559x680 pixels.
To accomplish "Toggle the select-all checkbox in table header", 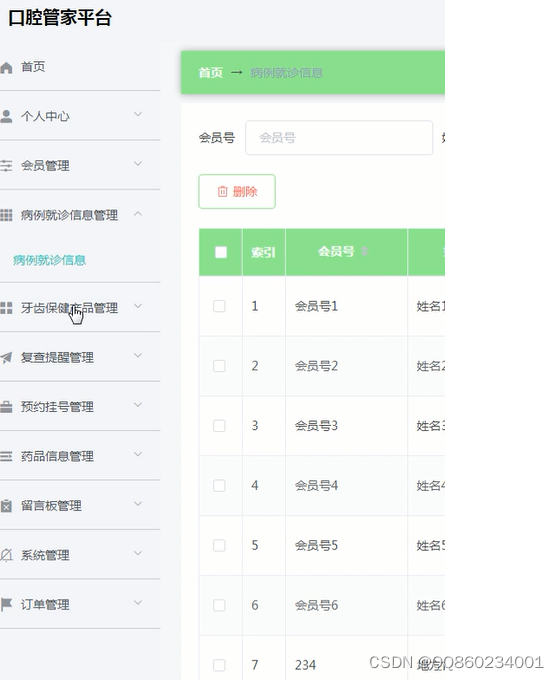I will click(x=221, y=252).
